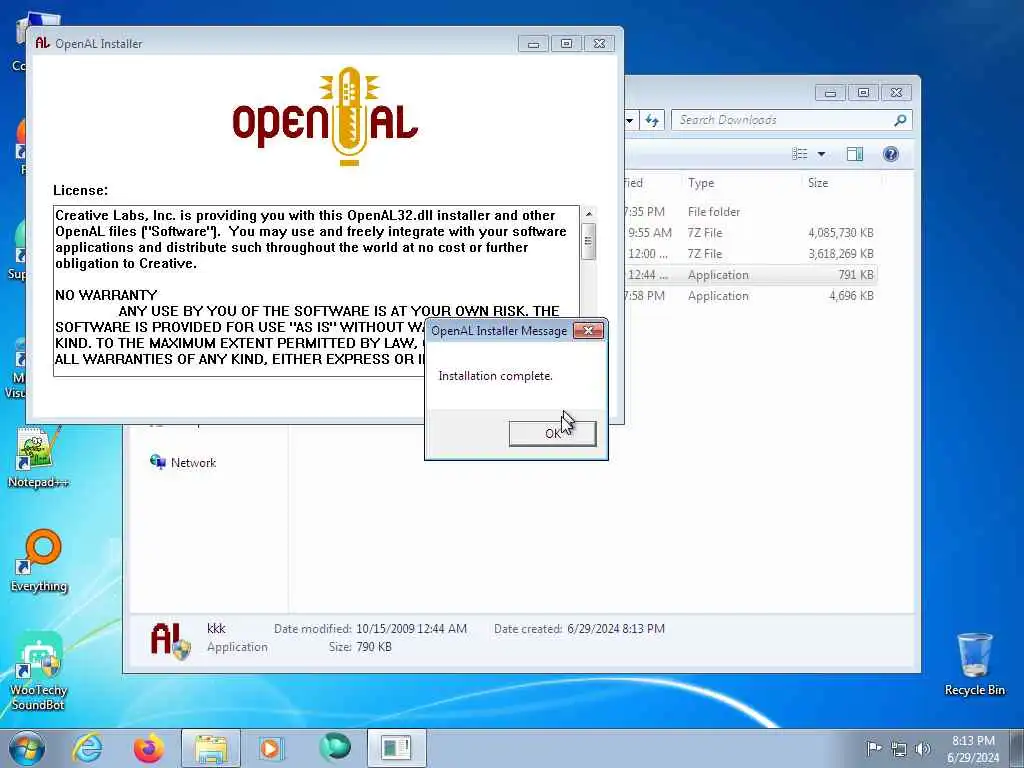Select the 7Z File of 3,618,269 KB
The width and height of the screenshot is (1024, 768).
pos(750,253)
